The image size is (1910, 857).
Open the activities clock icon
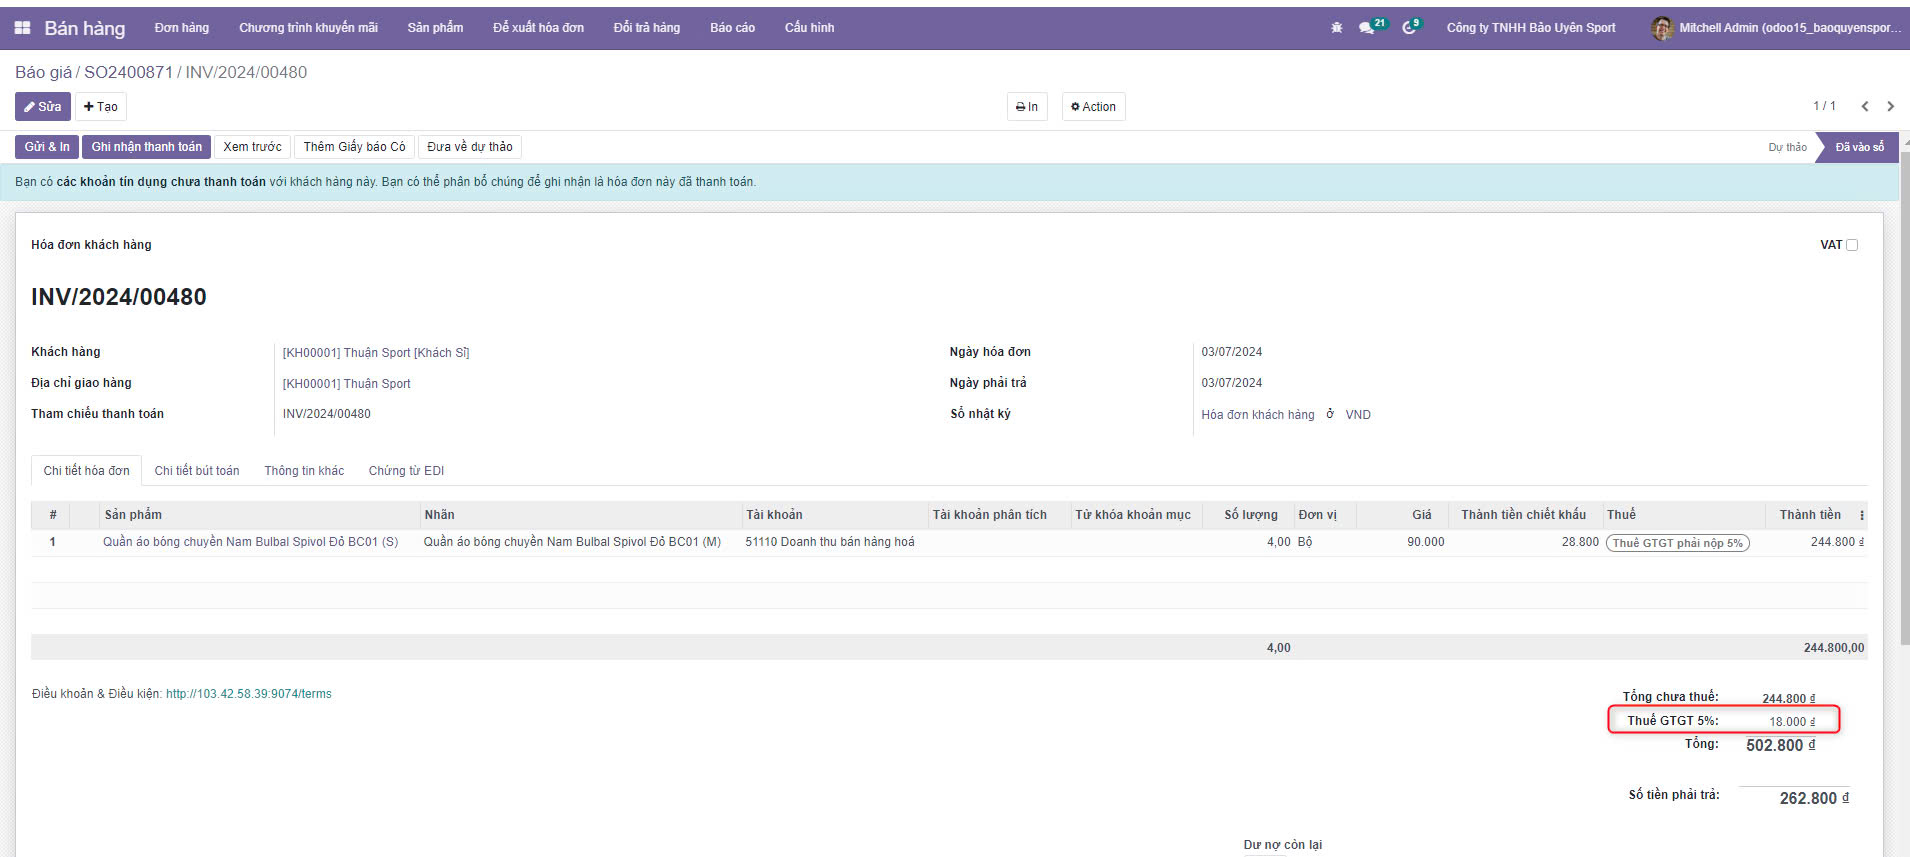tap(1409, 28)
